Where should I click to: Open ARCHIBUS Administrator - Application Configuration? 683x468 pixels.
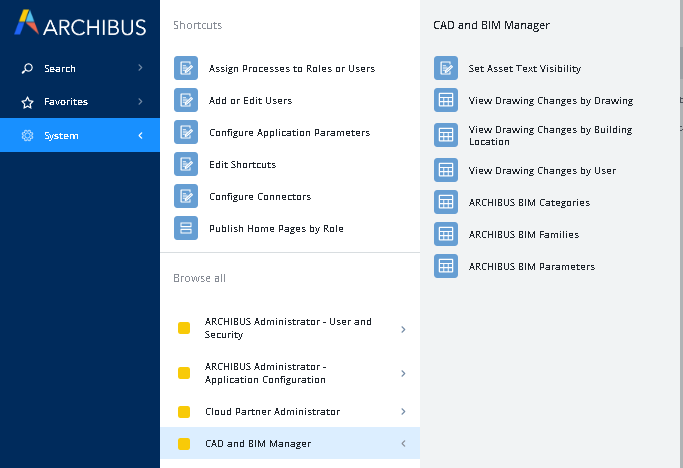290,373
